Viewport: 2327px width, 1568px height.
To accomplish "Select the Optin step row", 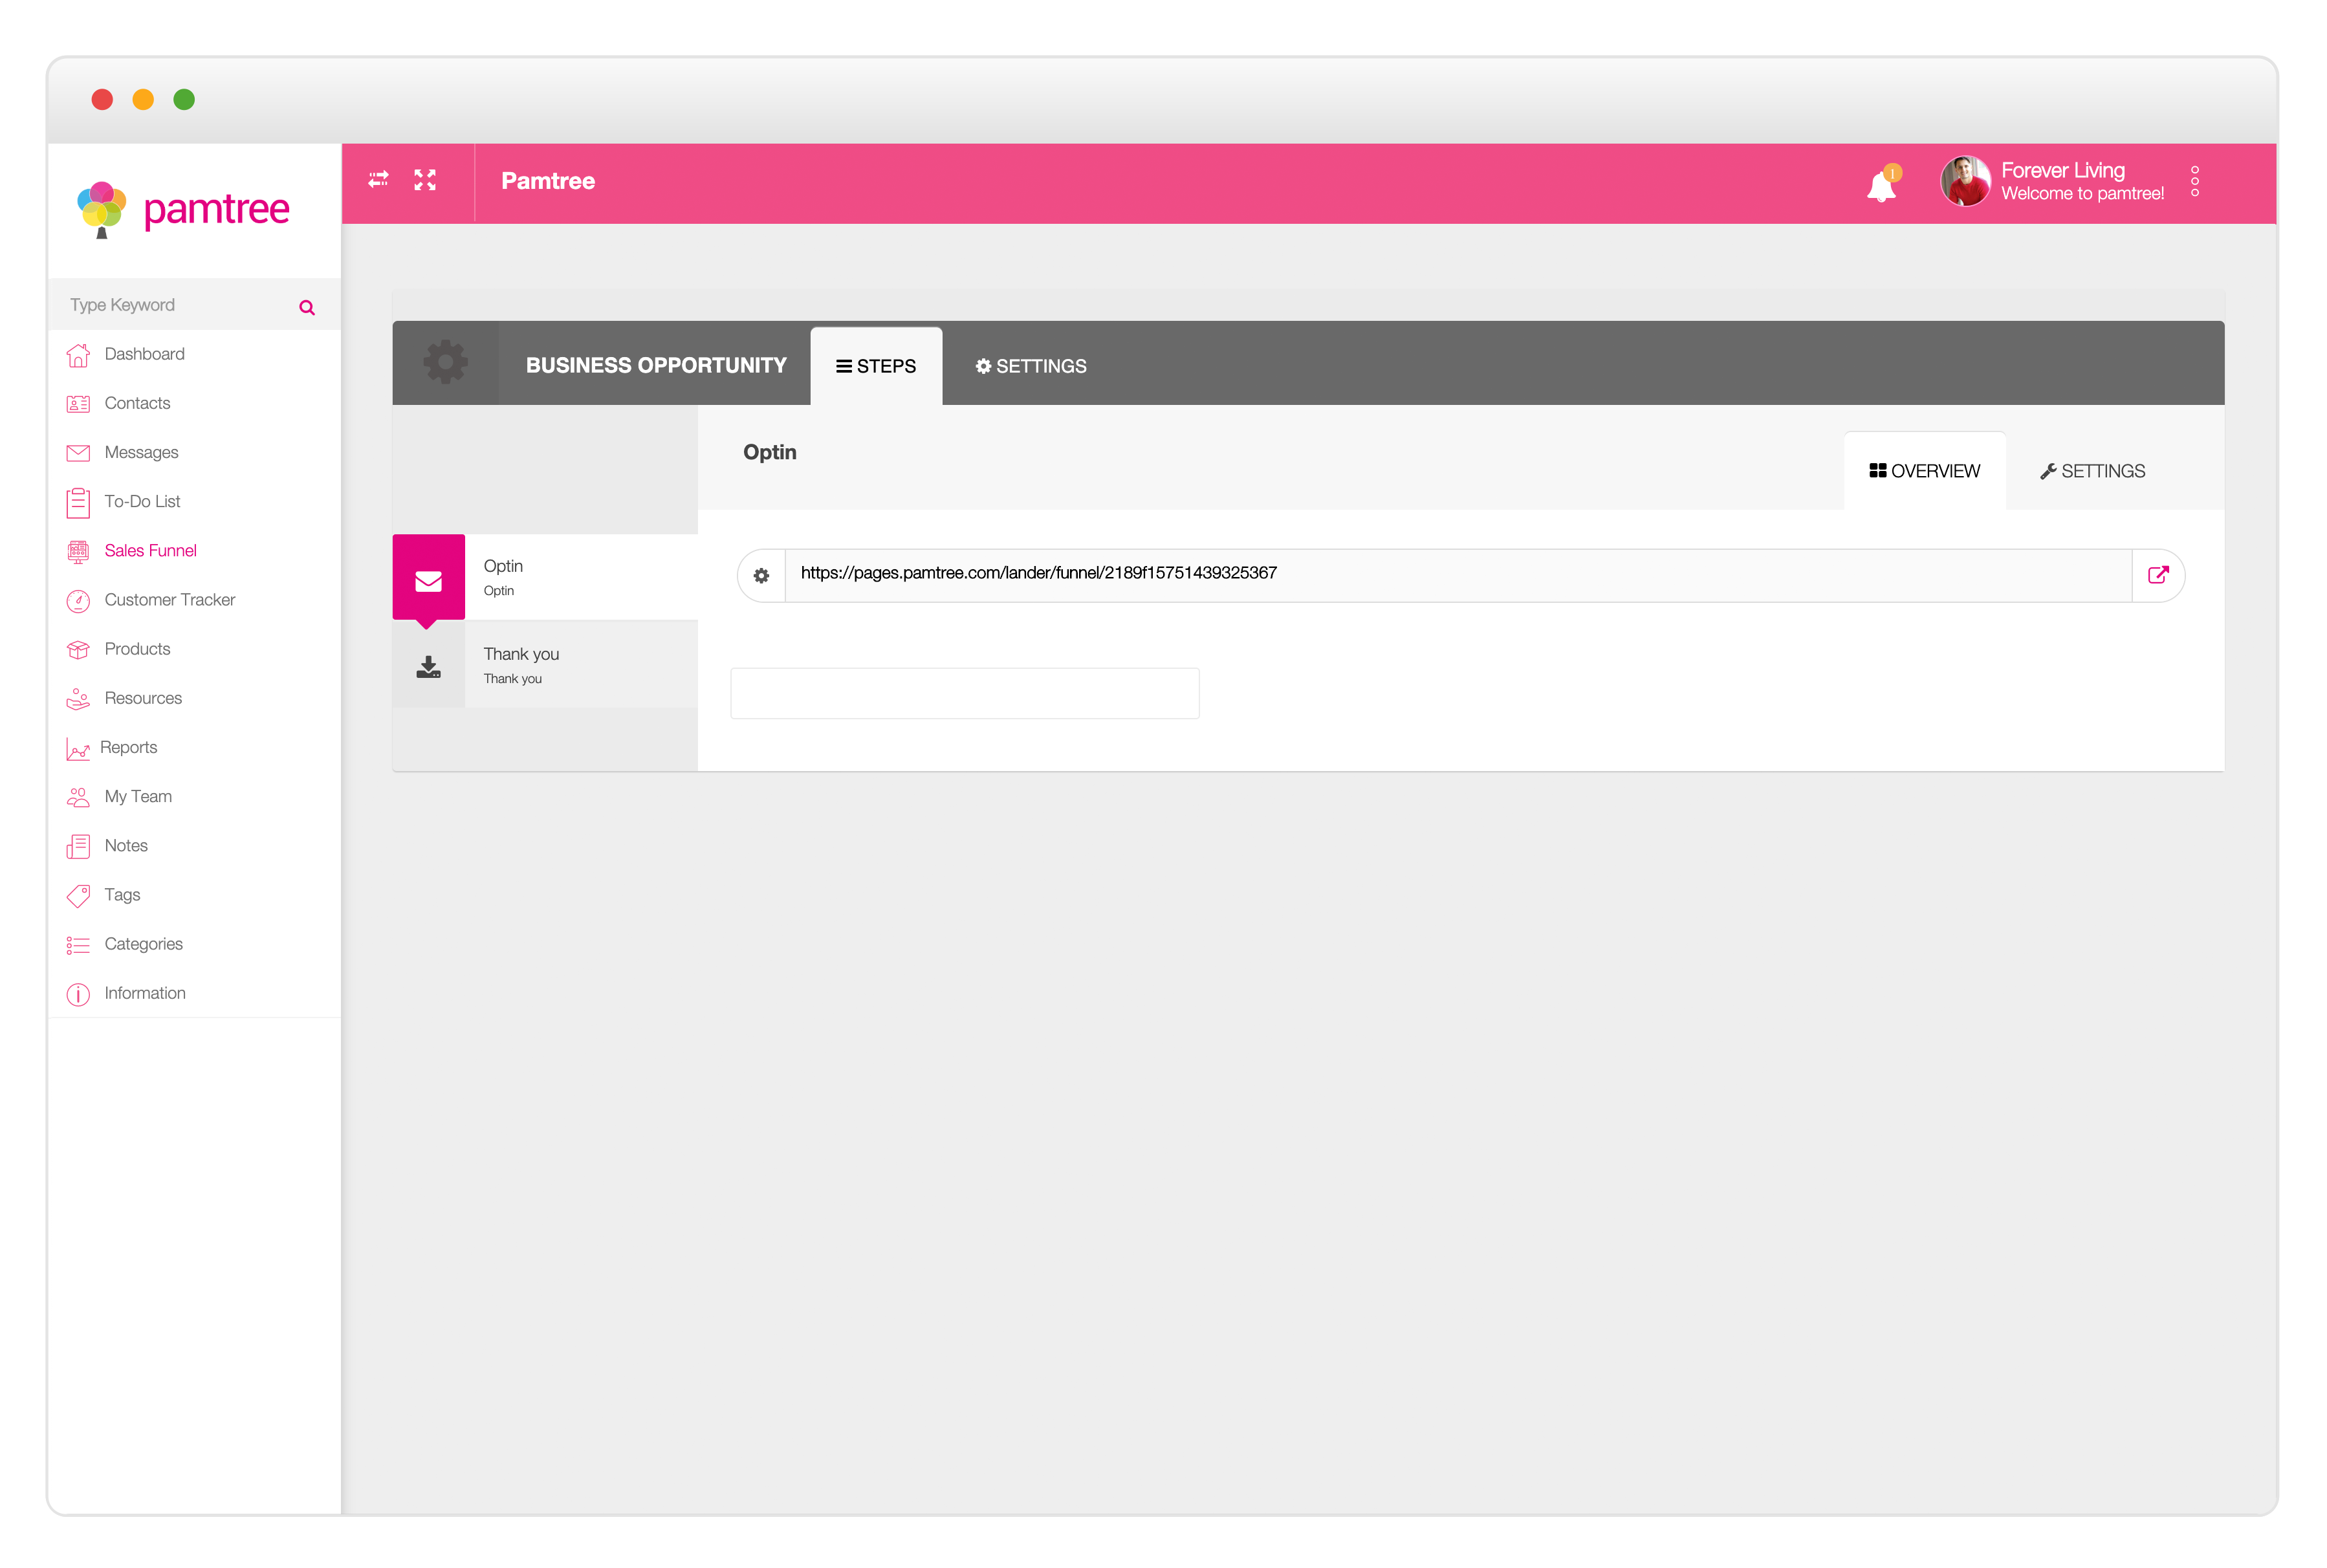I will tap(545, 577).
